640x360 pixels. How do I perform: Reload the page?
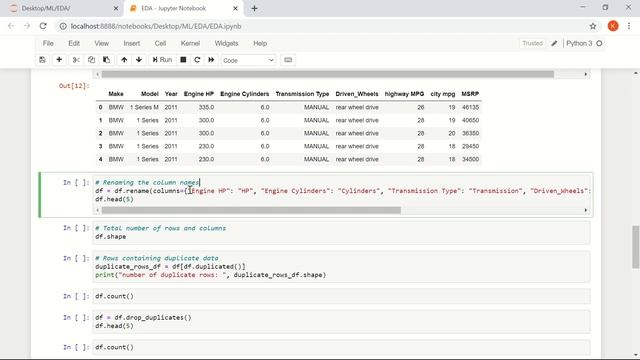pyautogui.click(x=43, y=26)
